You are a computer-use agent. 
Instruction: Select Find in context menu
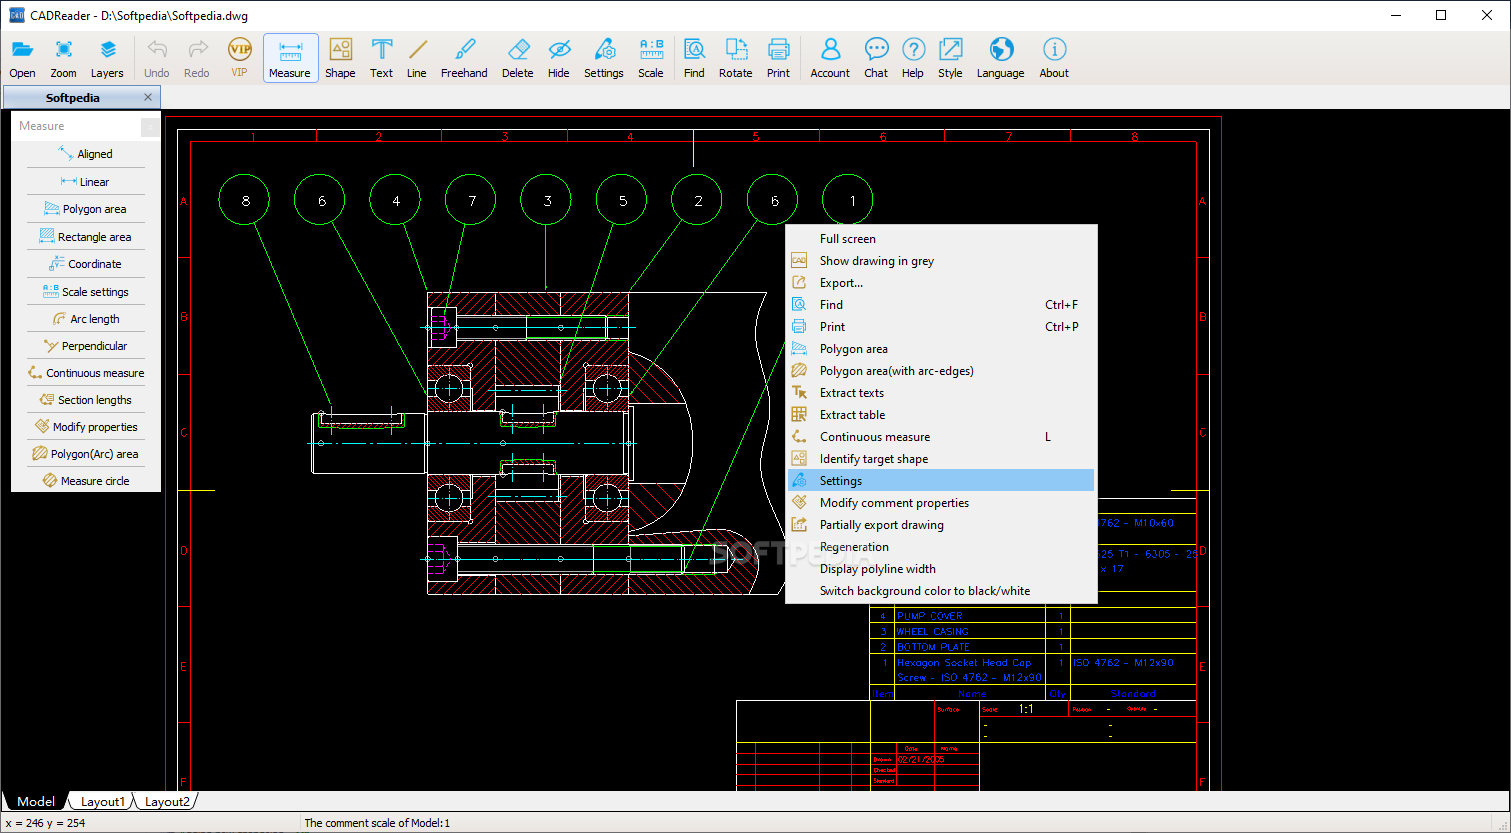pyautogui.click(x=941, y=305)
